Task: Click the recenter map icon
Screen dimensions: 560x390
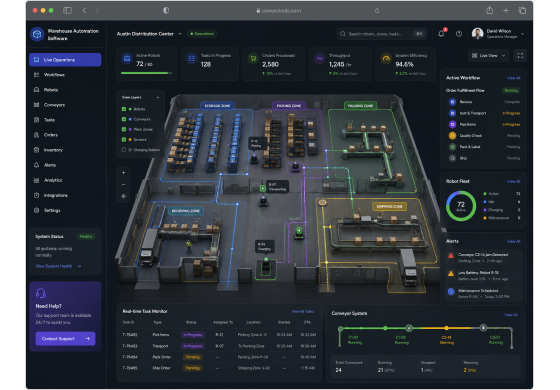Action: click(124, 196)
